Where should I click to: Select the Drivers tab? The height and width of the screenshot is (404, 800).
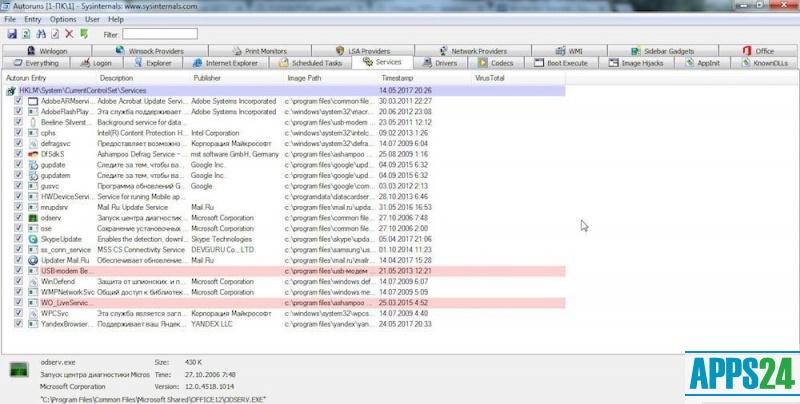click(x=439, y=63)
